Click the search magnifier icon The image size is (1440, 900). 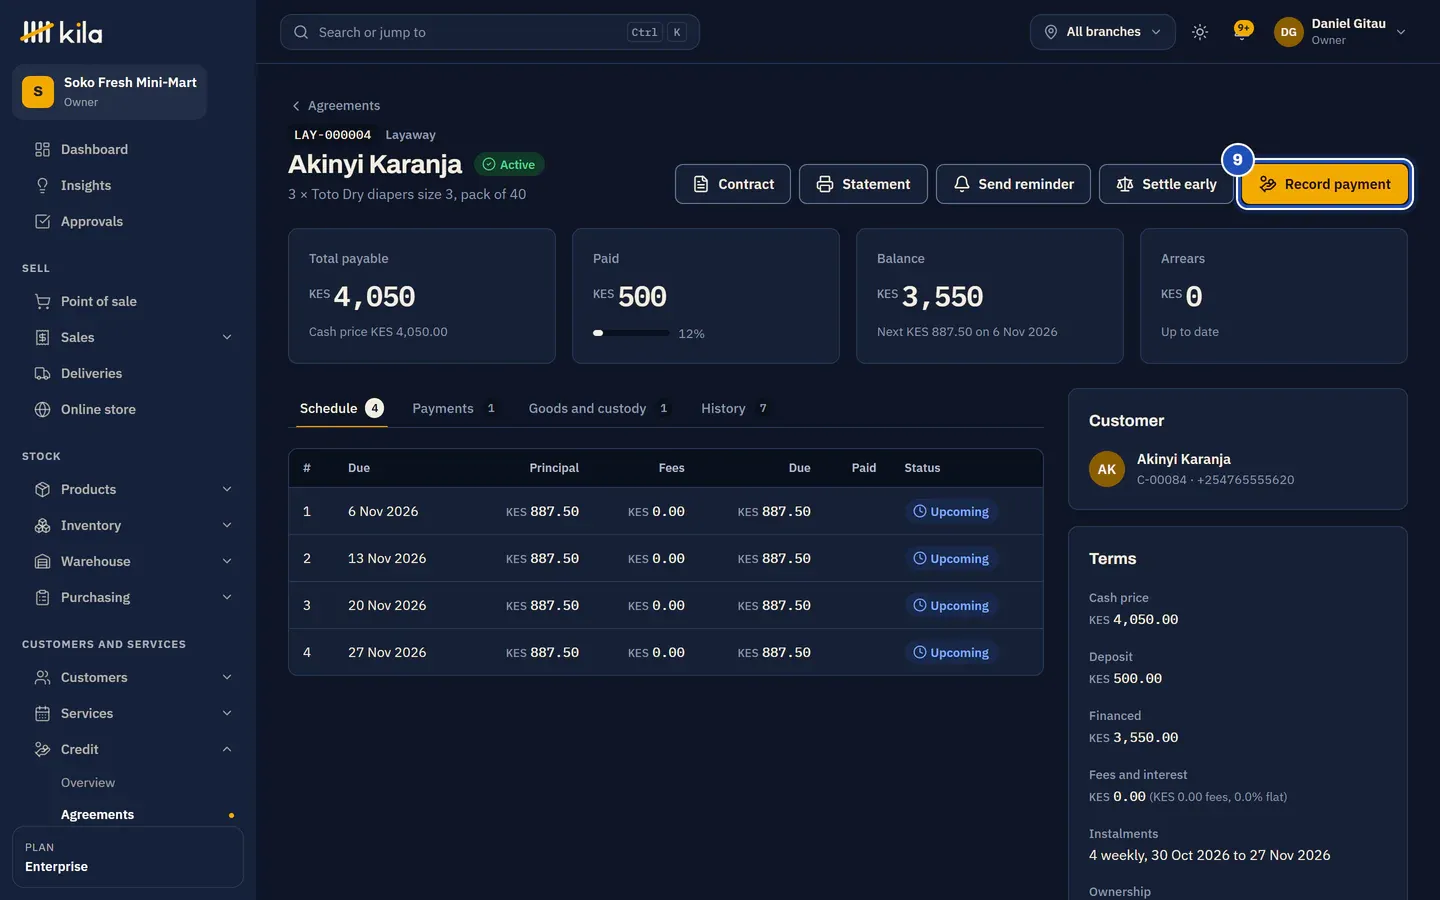[301, 32]
